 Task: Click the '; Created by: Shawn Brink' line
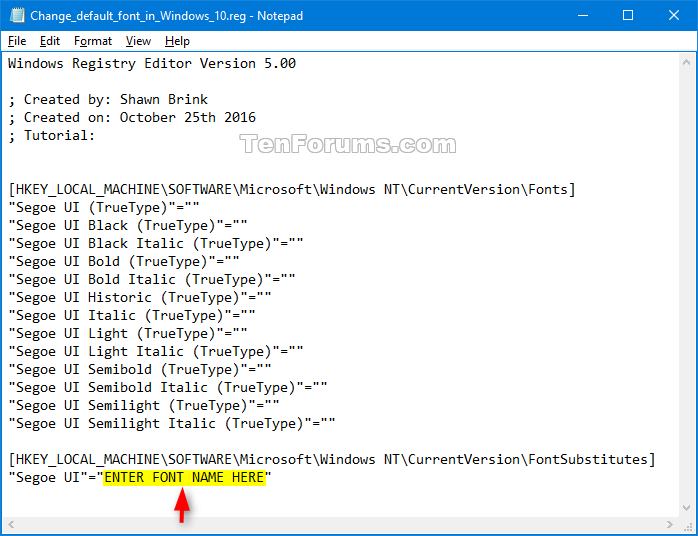[108, 100]
